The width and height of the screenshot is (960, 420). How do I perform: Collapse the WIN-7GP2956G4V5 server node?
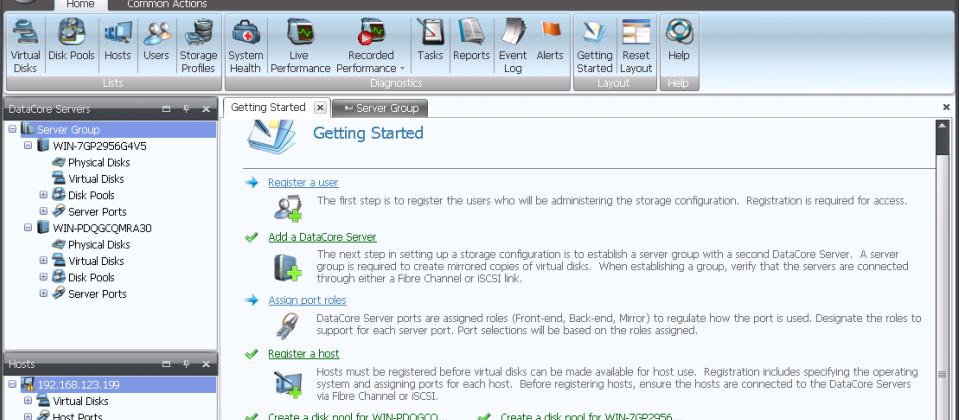click(28, 146)
